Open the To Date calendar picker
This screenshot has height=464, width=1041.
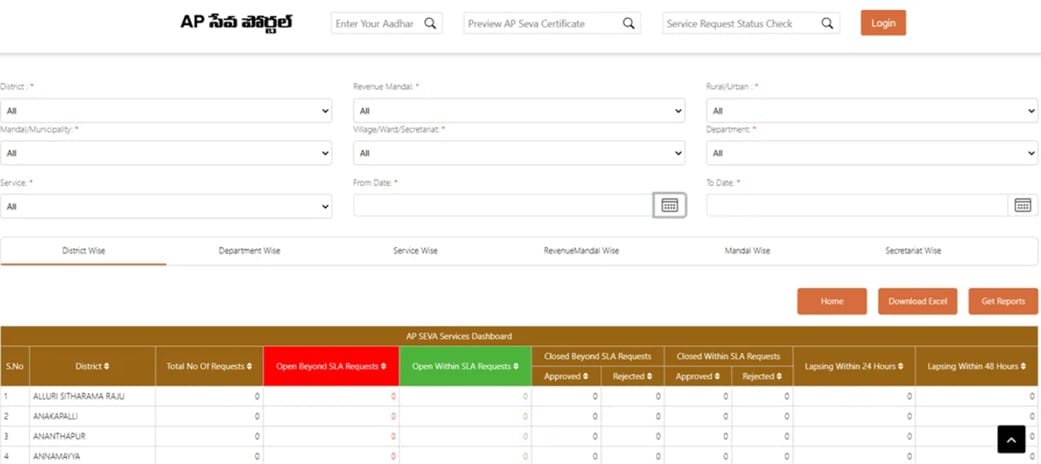click(1022, 205)
